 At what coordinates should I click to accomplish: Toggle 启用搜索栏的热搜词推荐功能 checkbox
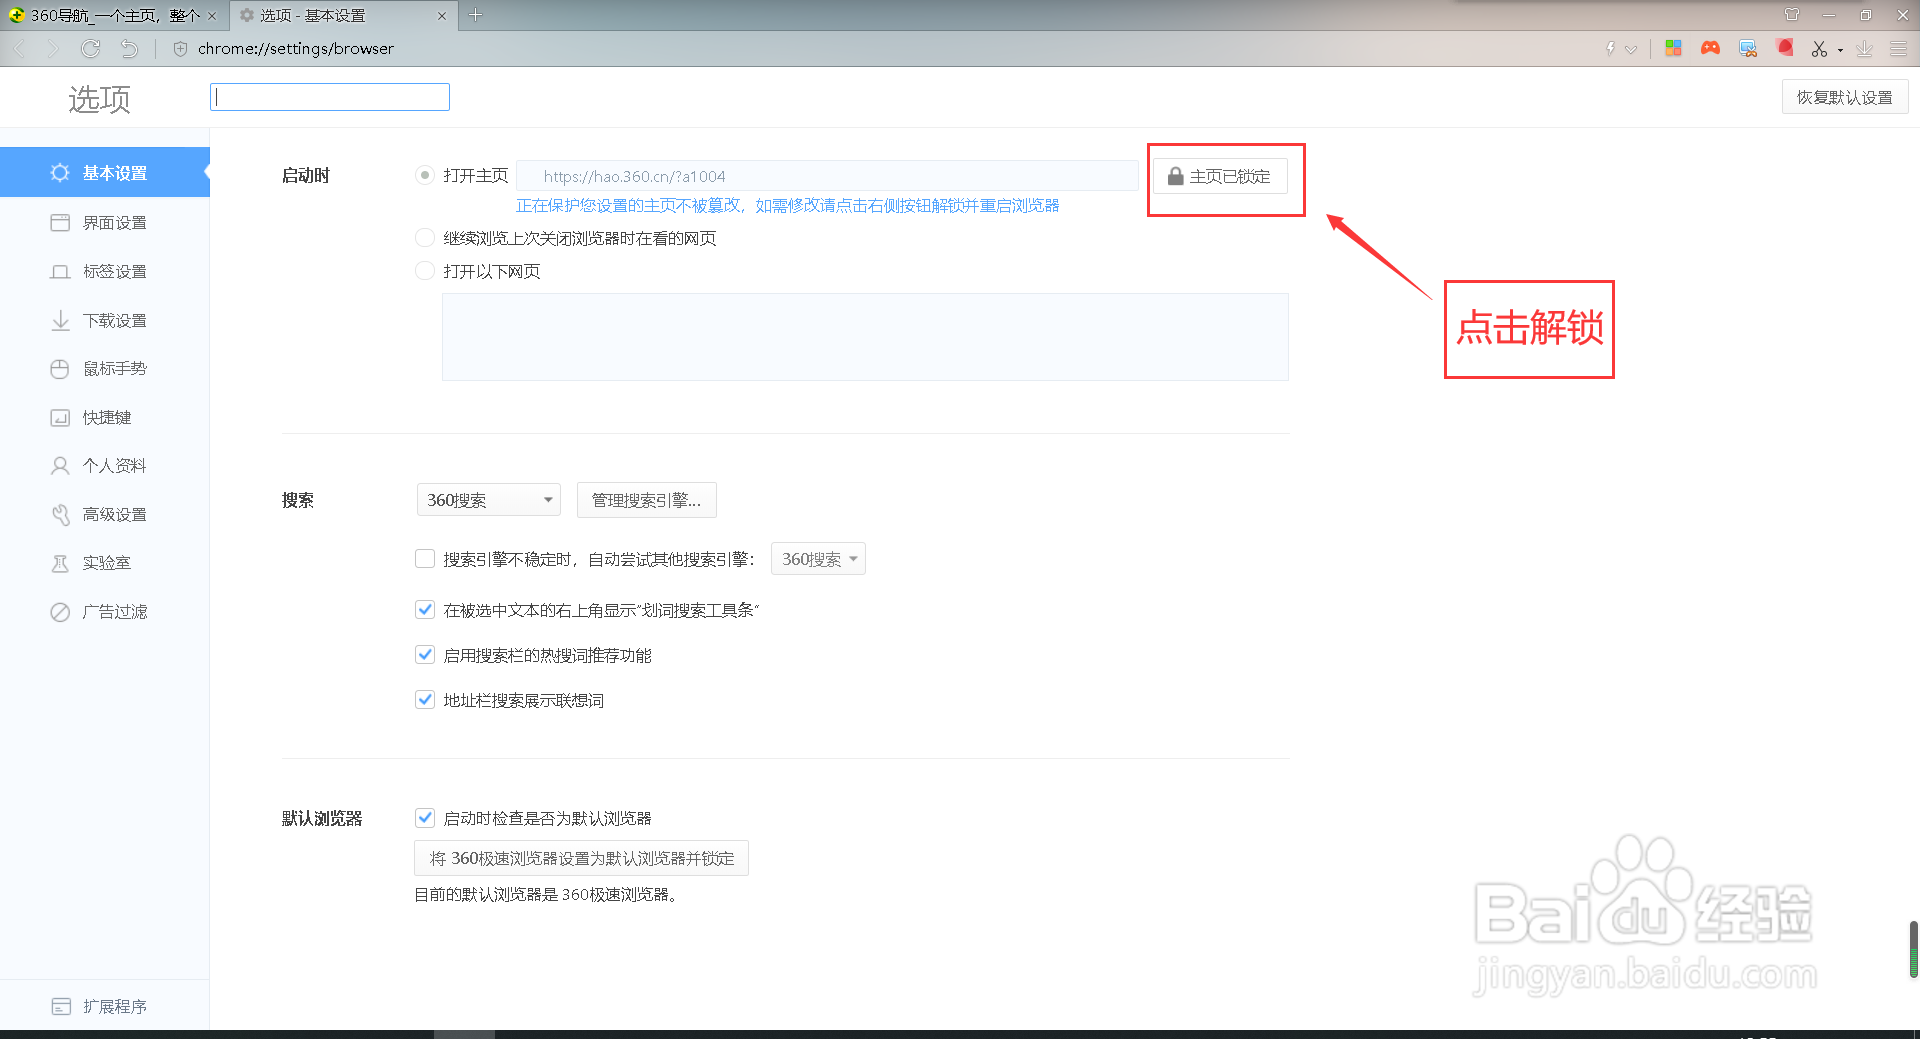(425, 655)
